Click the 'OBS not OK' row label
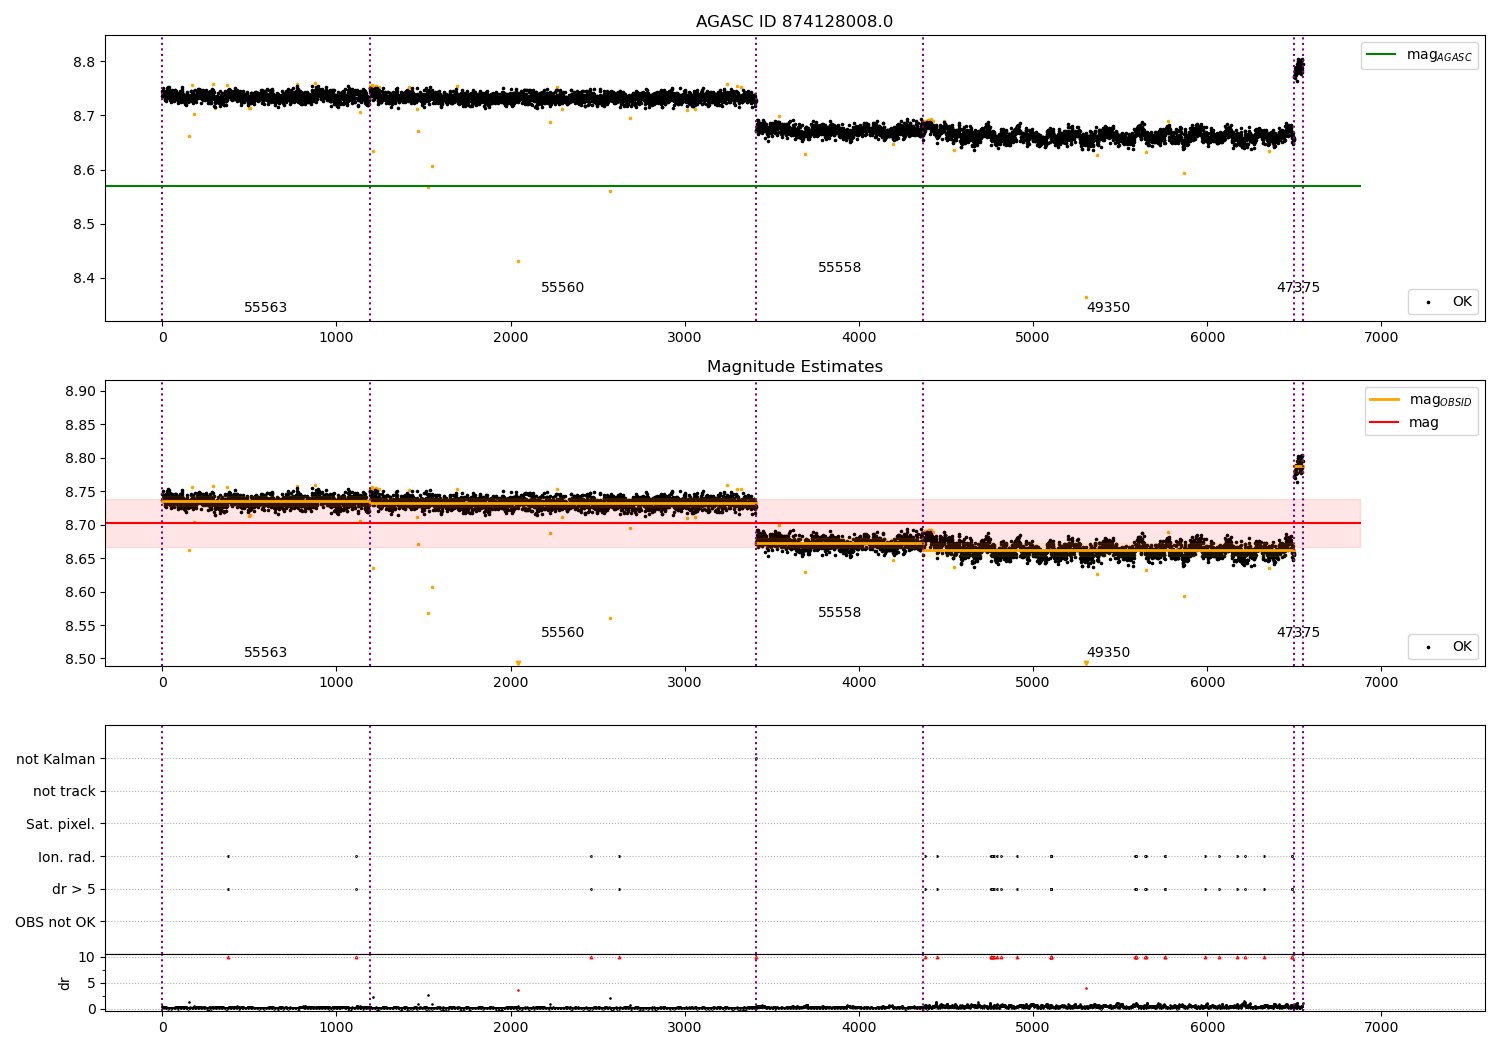Screen dimensions: 1500x1050 pos(56,922)
